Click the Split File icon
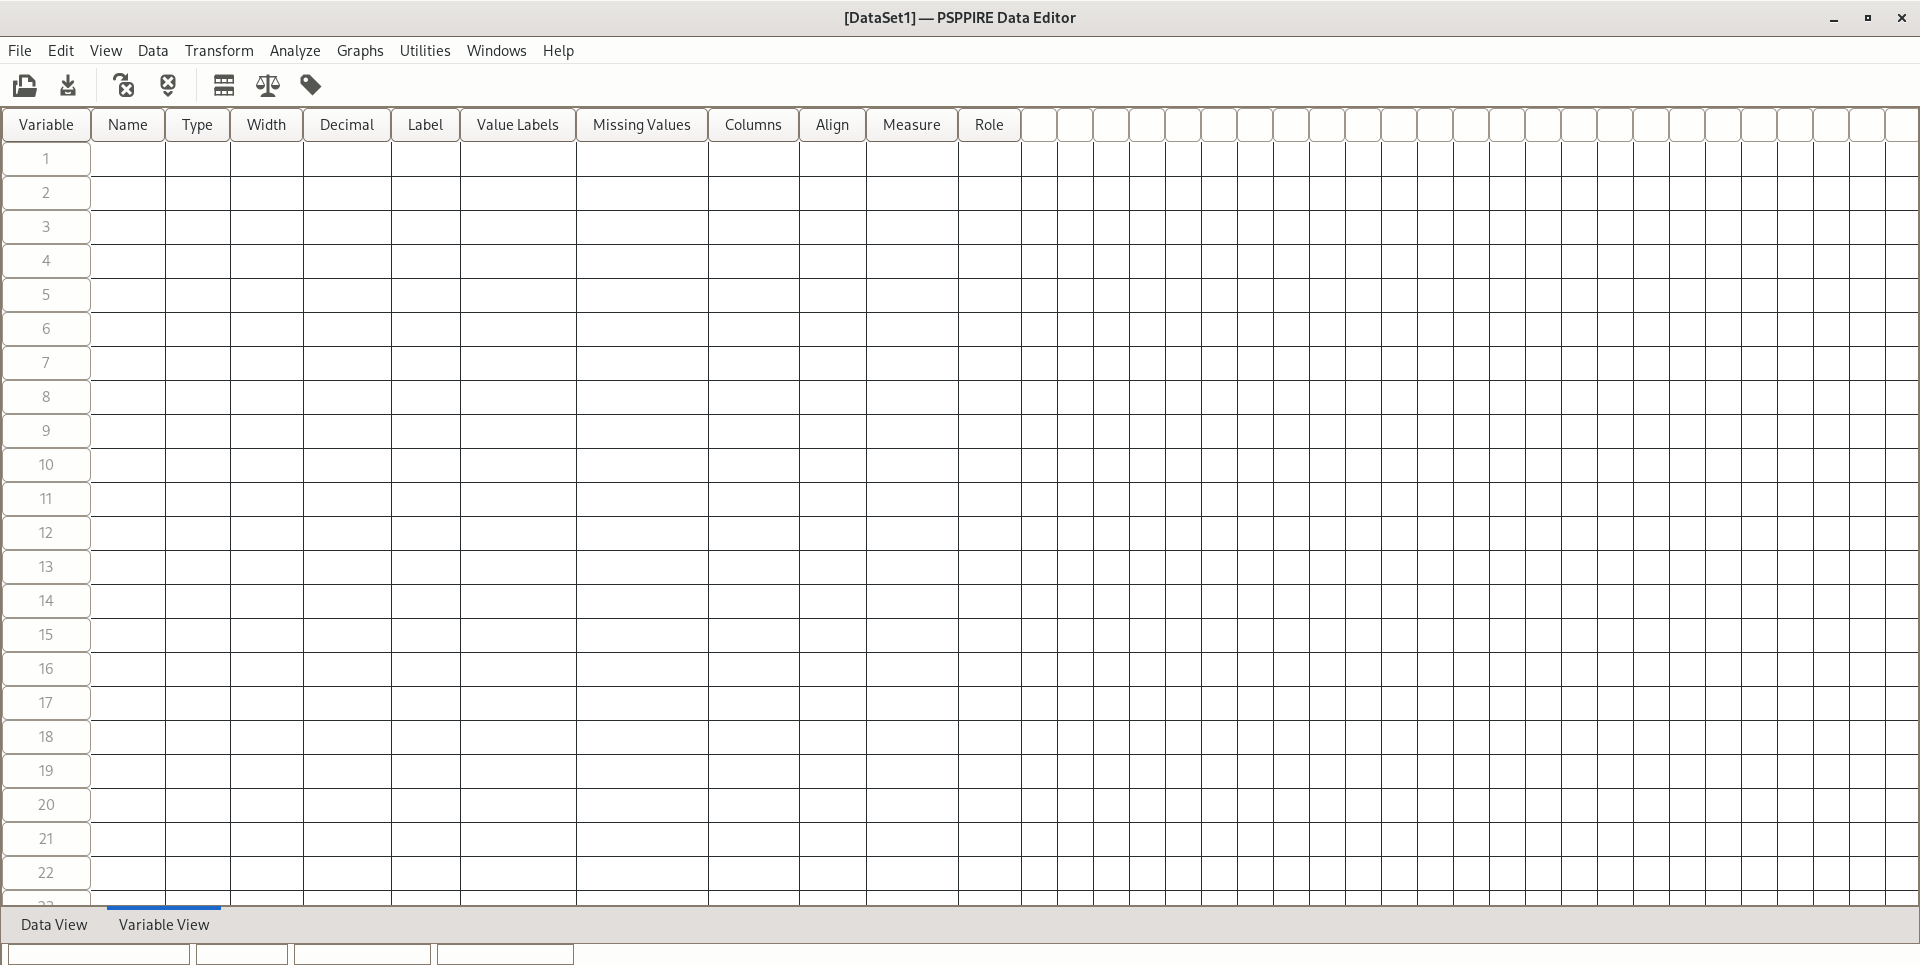The height and width of the screenshot is (965, 1920). (224, 86)
